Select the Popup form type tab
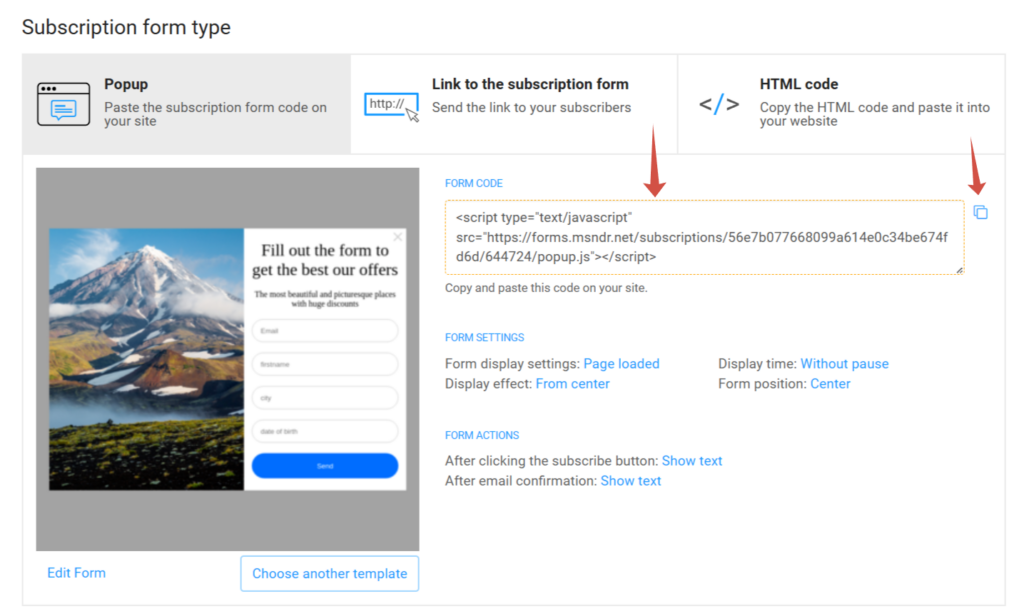This screenshot has height=609, width=1024. (186, 104)
